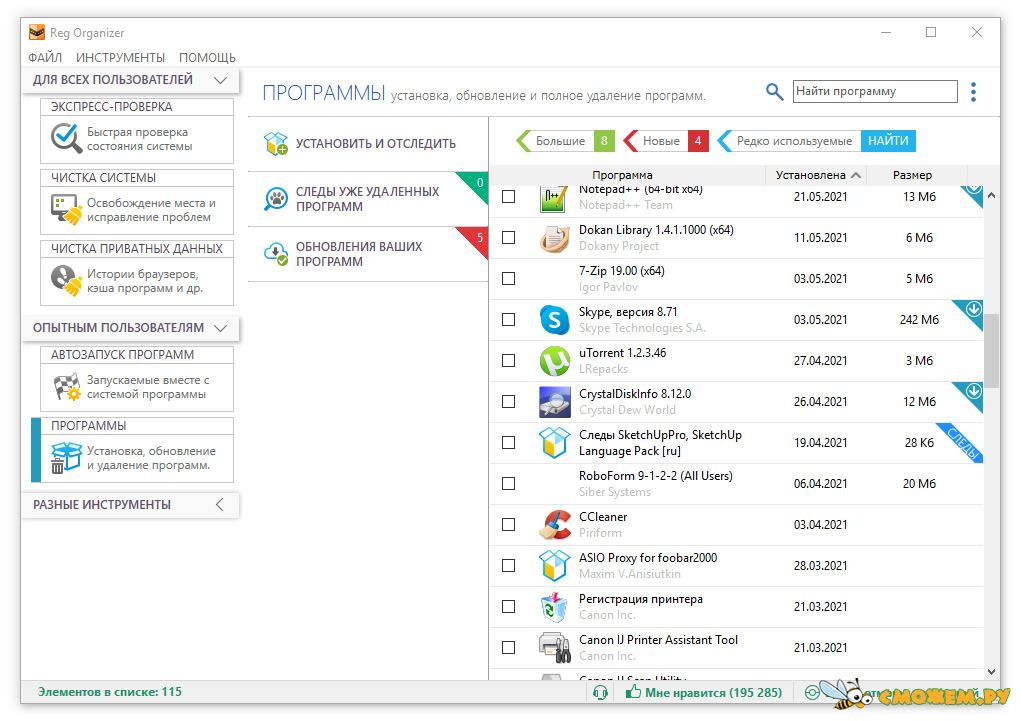The width and height of the screenshot is (1021, 721).
Task: Click the headset support icon in status bar
Action: (x=600, y=692)
